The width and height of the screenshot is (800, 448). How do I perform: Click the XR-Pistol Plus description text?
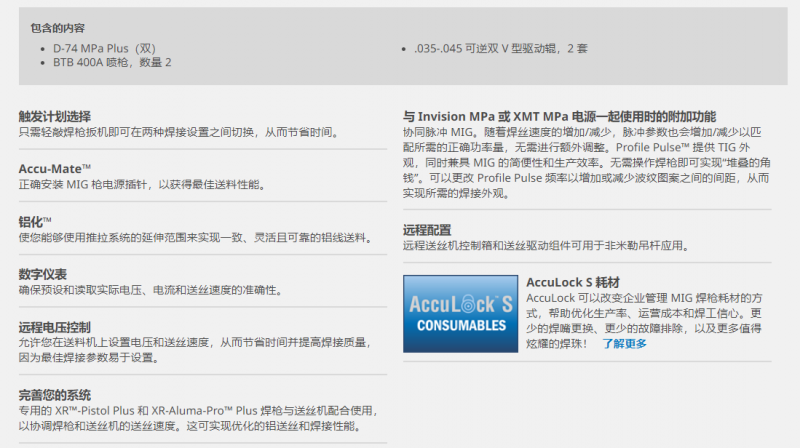(x=198, y=418)
